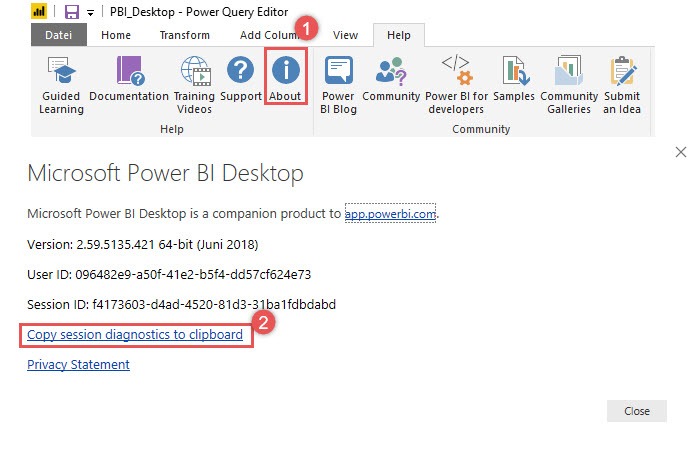This screenshot has width=695, height=449.
Task: Open the Documentation icon
Action: [x=129, y=78]
